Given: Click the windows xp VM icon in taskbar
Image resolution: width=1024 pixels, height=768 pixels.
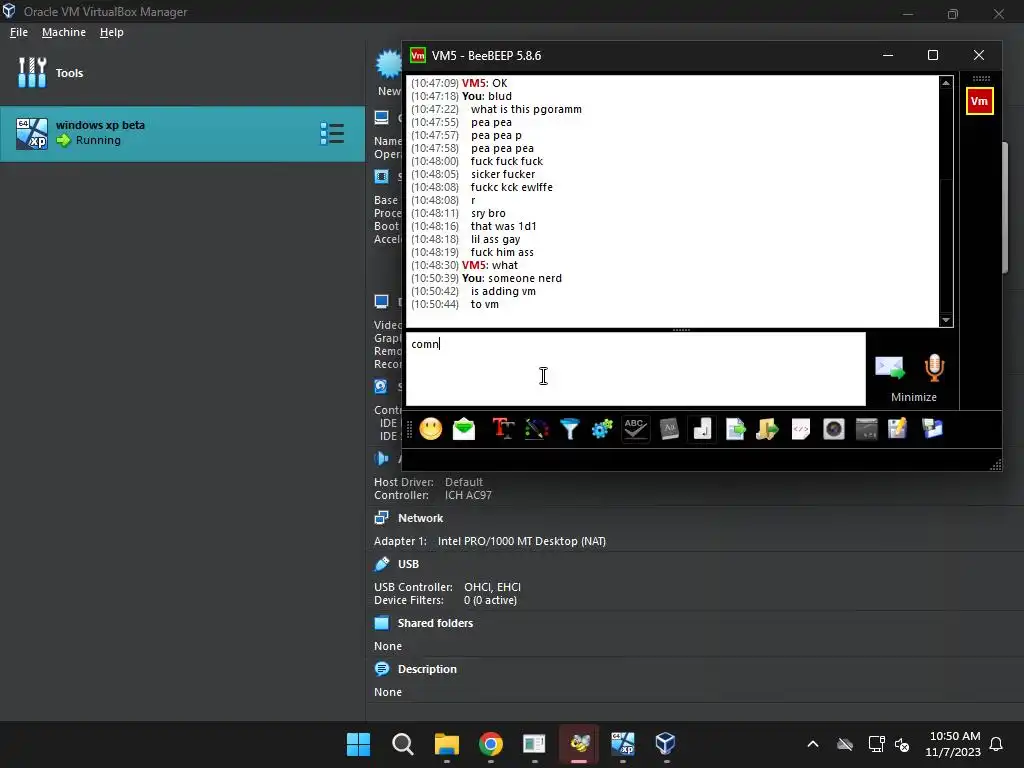Looking at the screenshot, I should pos(622,744).
